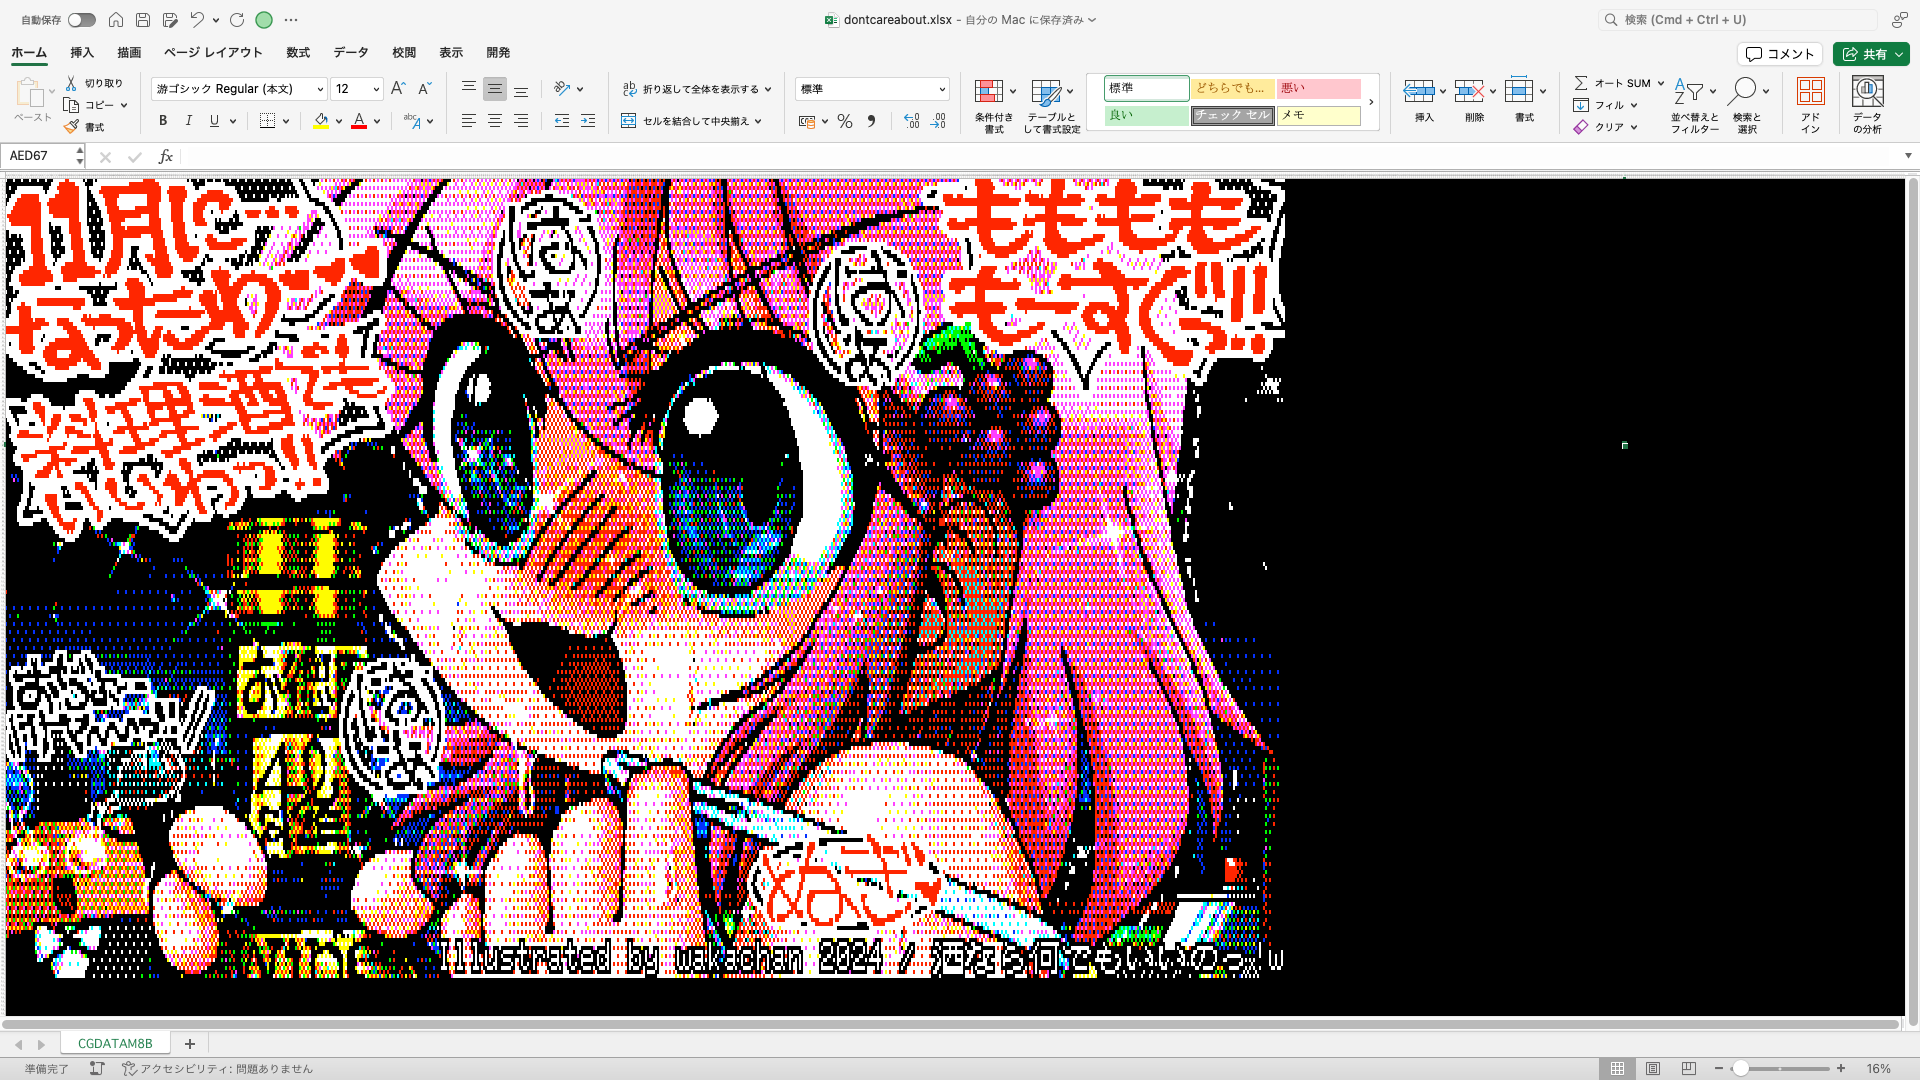Expand Merge and center dropdown arrow

(758, 122)
